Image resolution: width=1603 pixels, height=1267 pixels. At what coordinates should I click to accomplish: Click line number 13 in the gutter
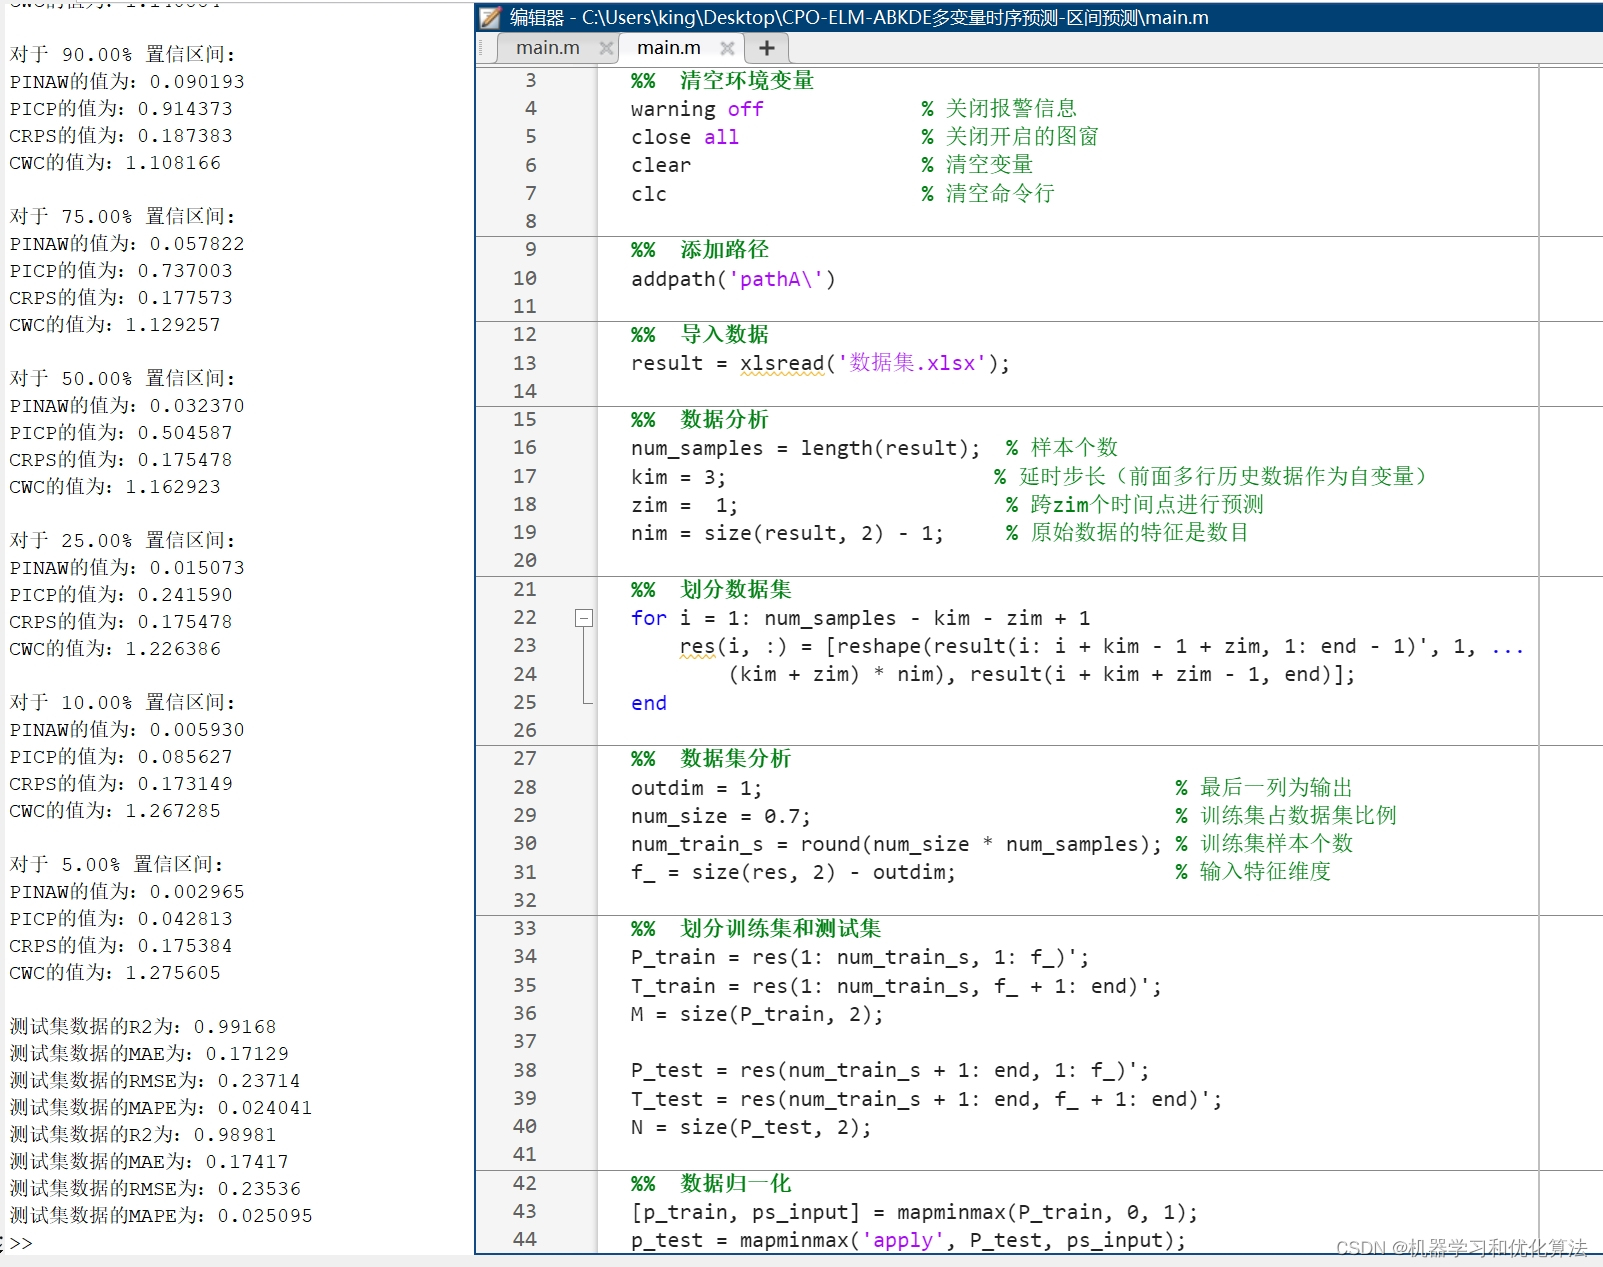(525, 363)
